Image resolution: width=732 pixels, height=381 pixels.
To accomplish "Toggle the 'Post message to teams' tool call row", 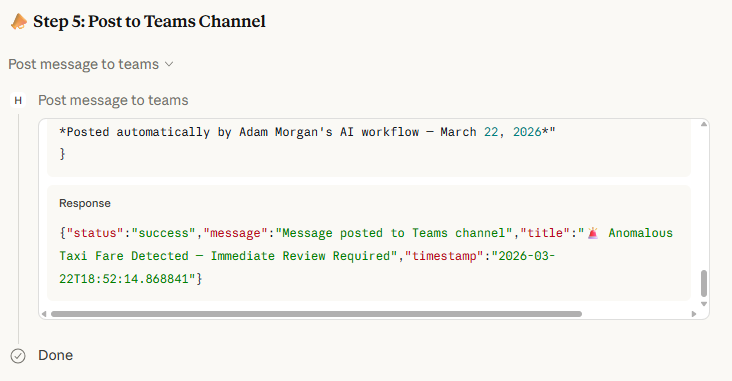I will pyautogui.click(x=113, y=100).
